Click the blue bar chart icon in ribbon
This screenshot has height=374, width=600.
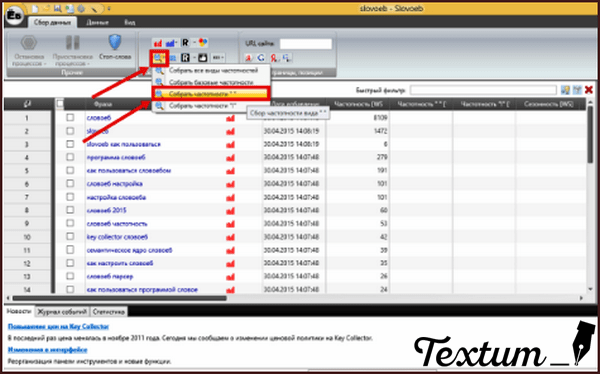(171, 42)
